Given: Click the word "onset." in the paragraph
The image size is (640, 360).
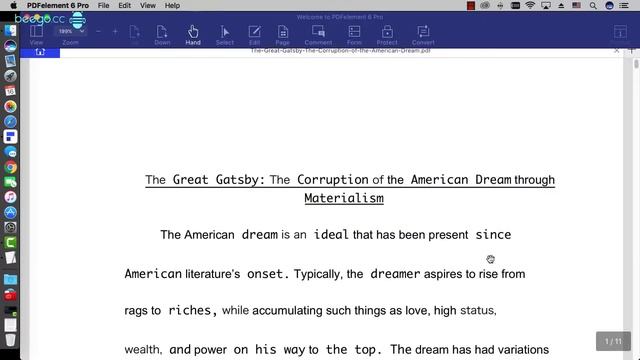Looking at the screenshot, I should click(x=268, y=274).
